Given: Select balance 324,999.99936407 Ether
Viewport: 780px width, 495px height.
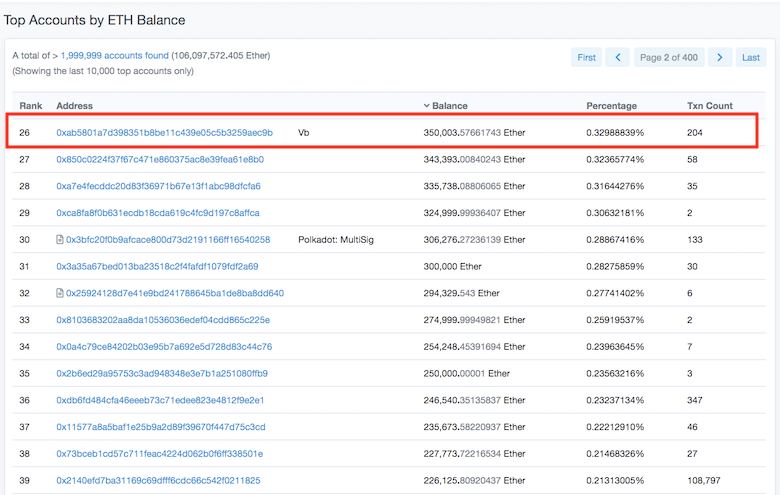Looking at the screenshot, I should click(x=474, y=213).
